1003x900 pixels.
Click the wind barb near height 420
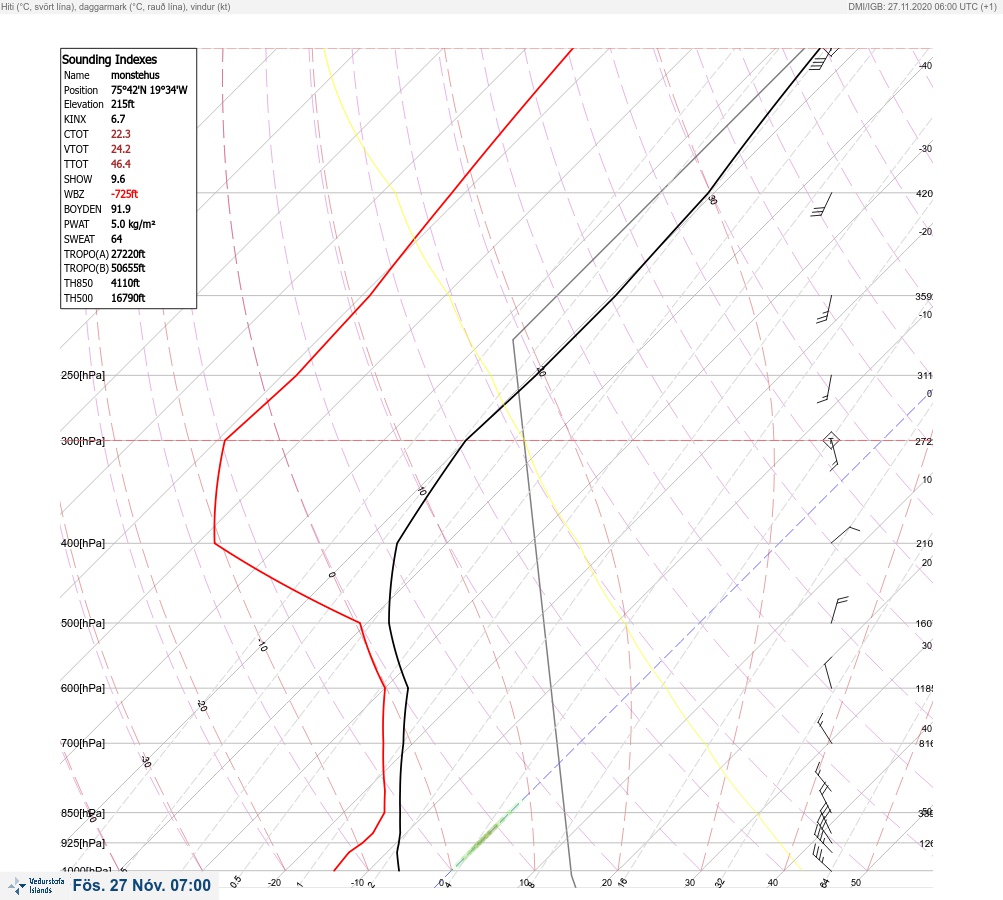(821, 205)
